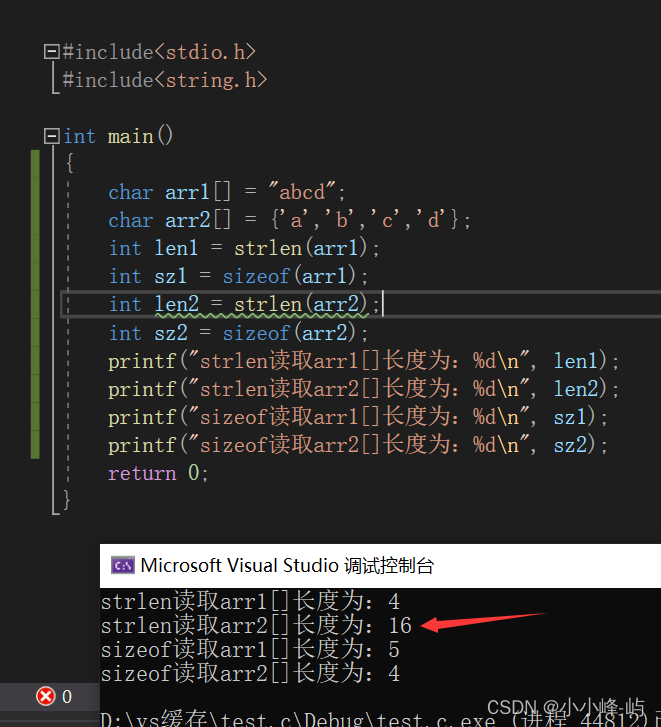The height and width of the screenshot is (727, 661).
Task: Click the int len1 = strlen(arr1) line
Action: [244, 248]
